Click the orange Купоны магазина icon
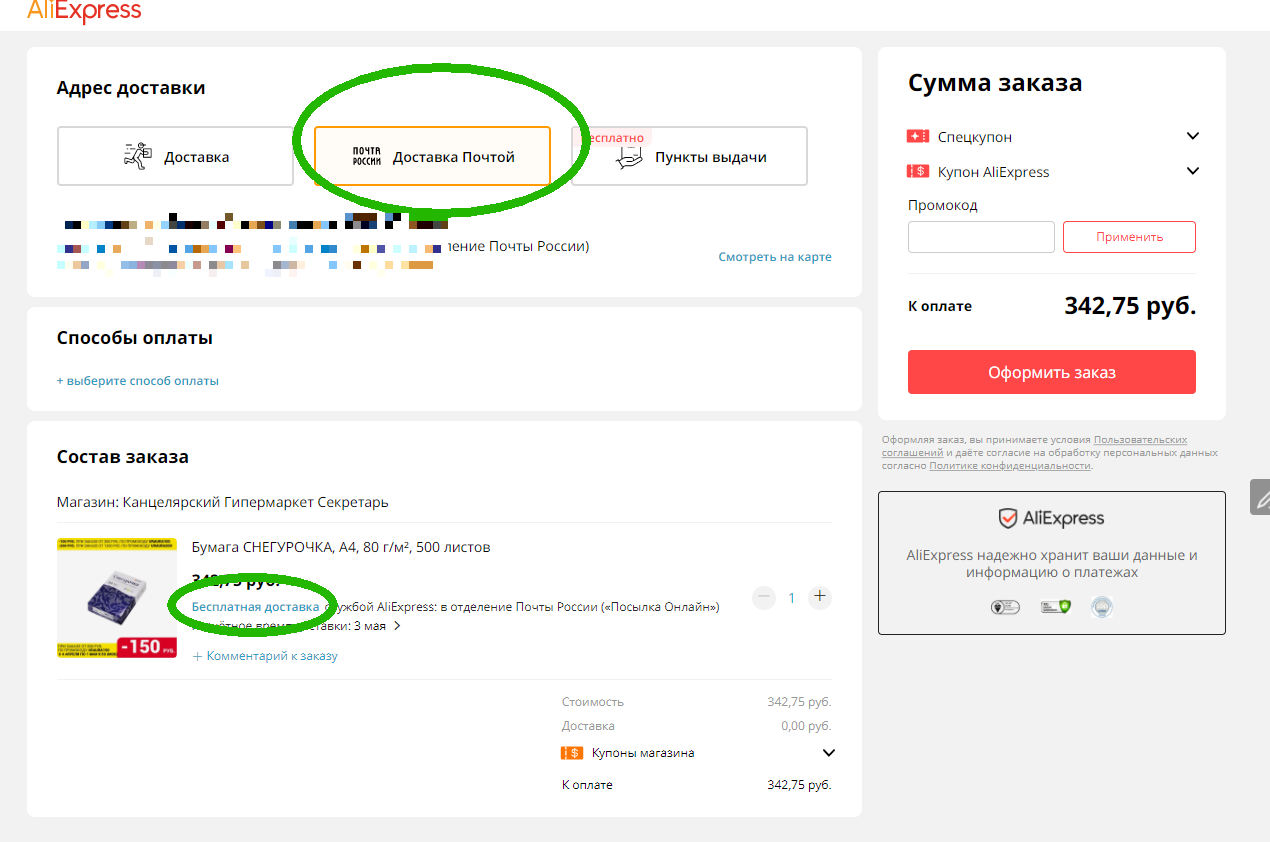1270x842 pixels. [572, 753]
